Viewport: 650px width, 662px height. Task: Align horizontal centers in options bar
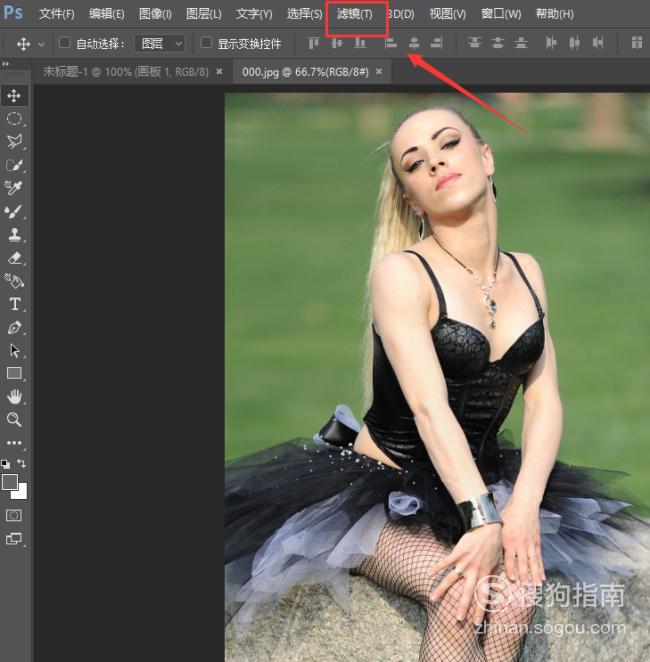tap(414, 43)
